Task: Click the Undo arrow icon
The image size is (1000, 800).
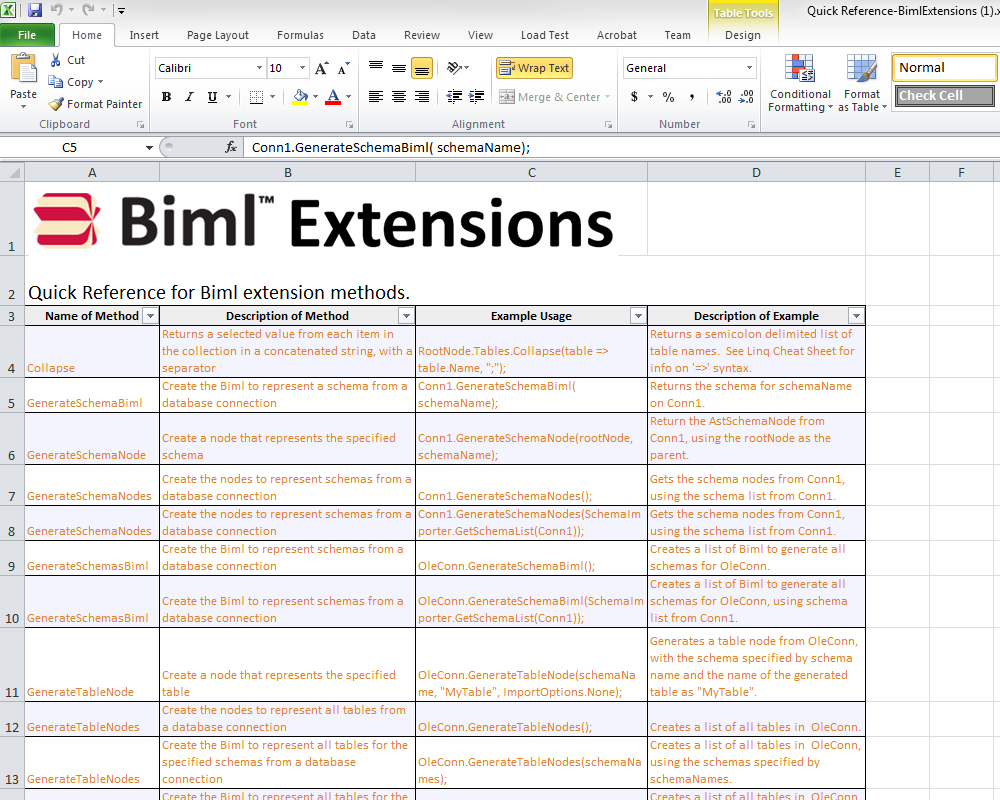Action: [x=57, y=10]
